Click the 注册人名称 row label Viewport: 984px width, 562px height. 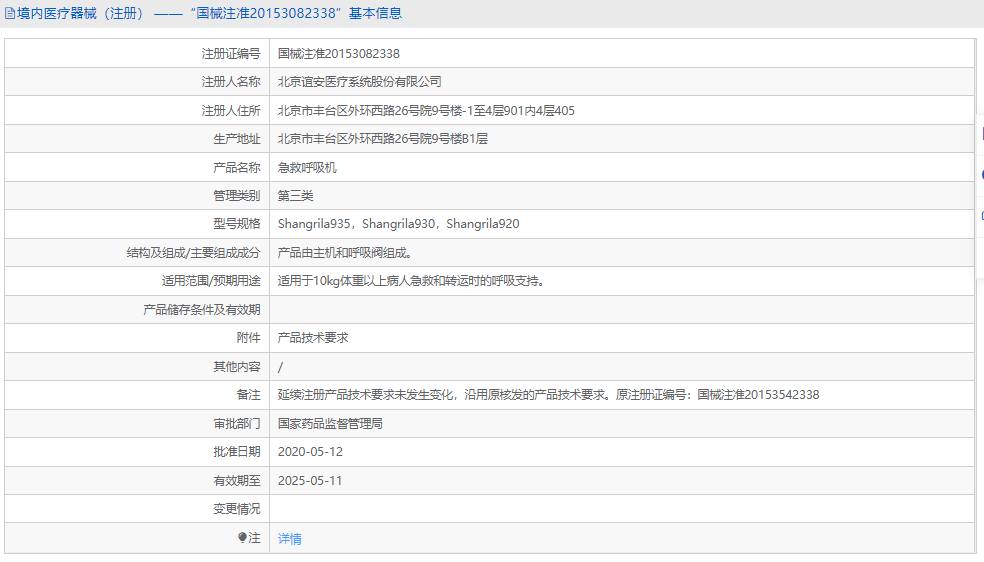(x=231, y=82)
